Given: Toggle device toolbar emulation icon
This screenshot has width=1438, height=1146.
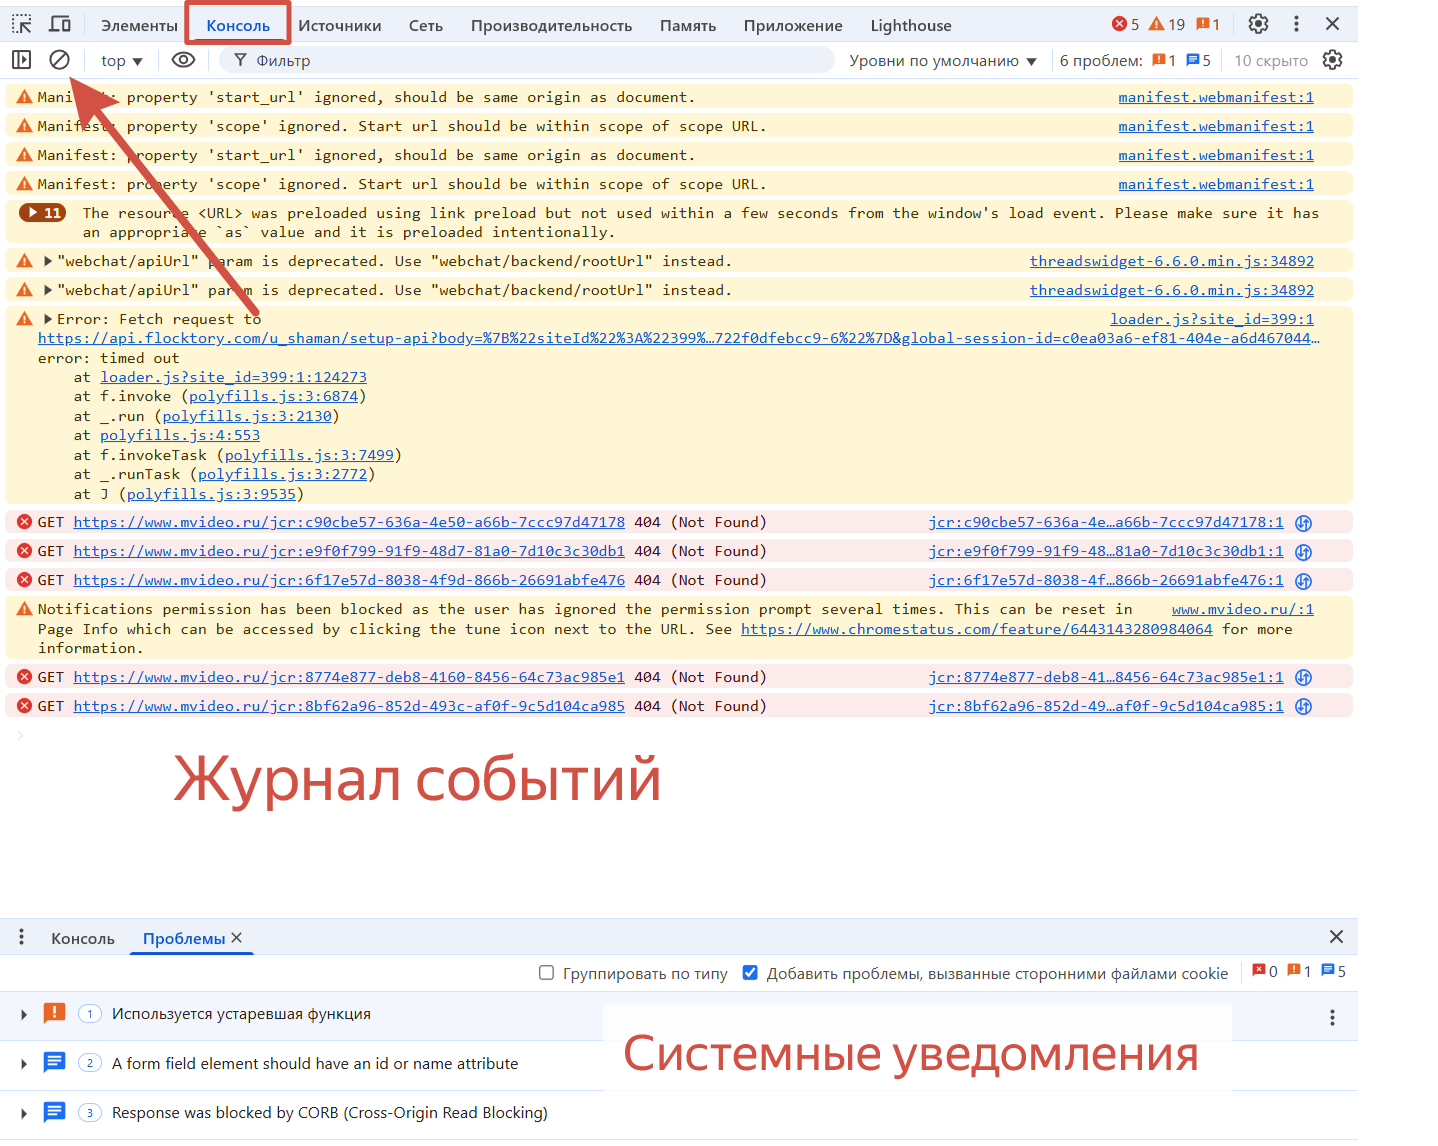Looking at the screenshot, I should tap(60, 24).
